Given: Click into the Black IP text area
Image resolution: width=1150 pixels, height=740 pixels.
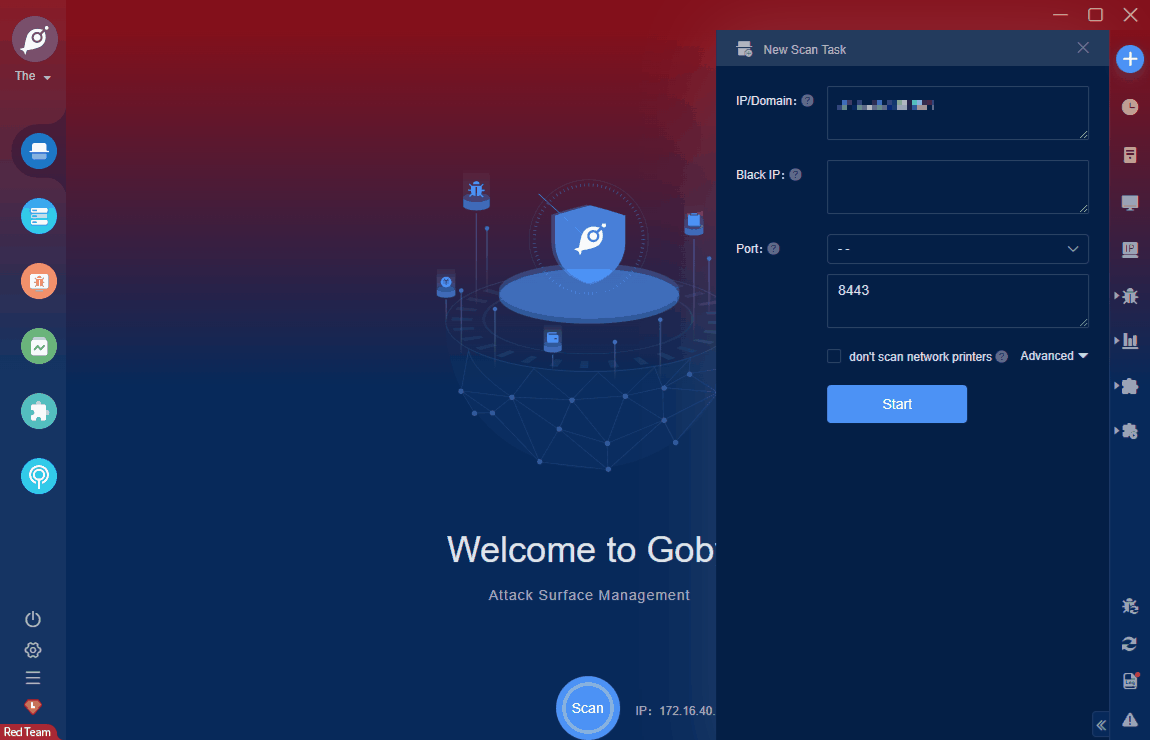Looking at the screenshot, I should pyautogui.click(x=958, y=187).
